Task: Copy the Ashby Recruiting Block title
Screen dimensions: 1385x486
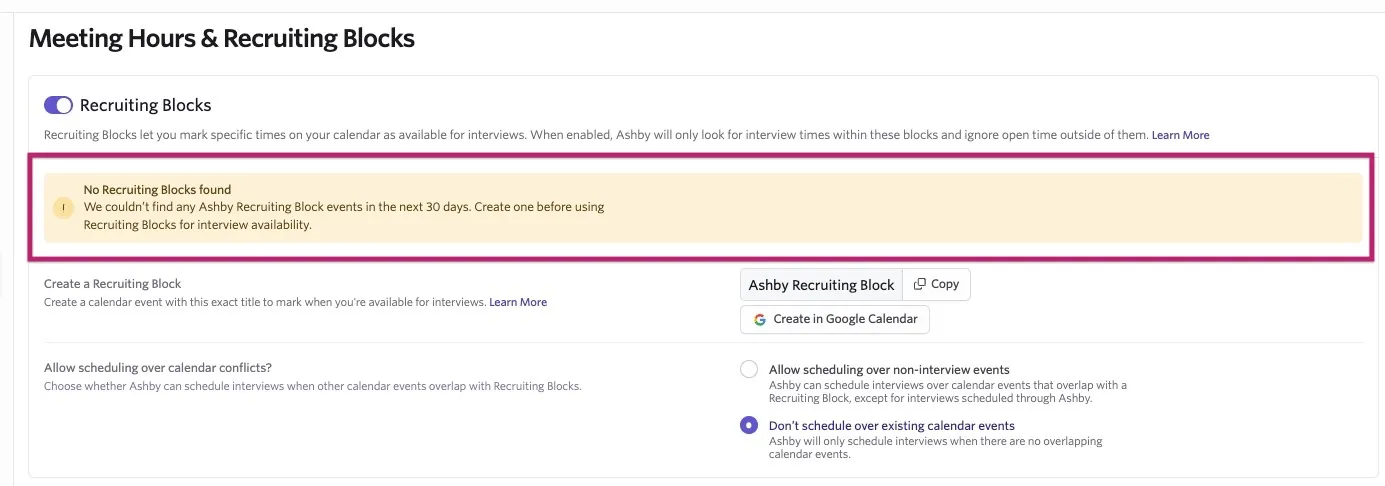Action: click(936, 284)
